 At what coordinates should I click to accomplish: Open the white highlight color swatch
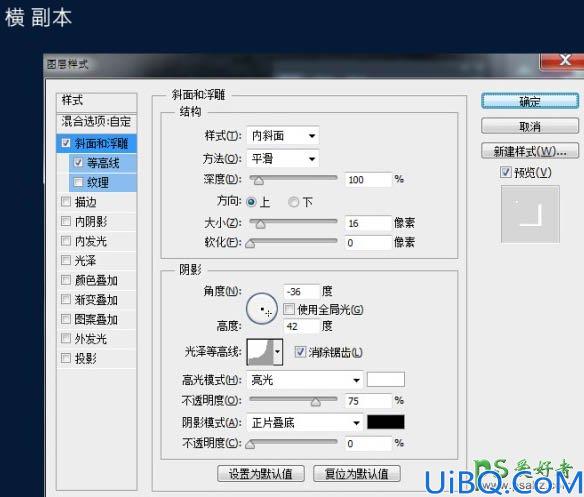point(386,380)
